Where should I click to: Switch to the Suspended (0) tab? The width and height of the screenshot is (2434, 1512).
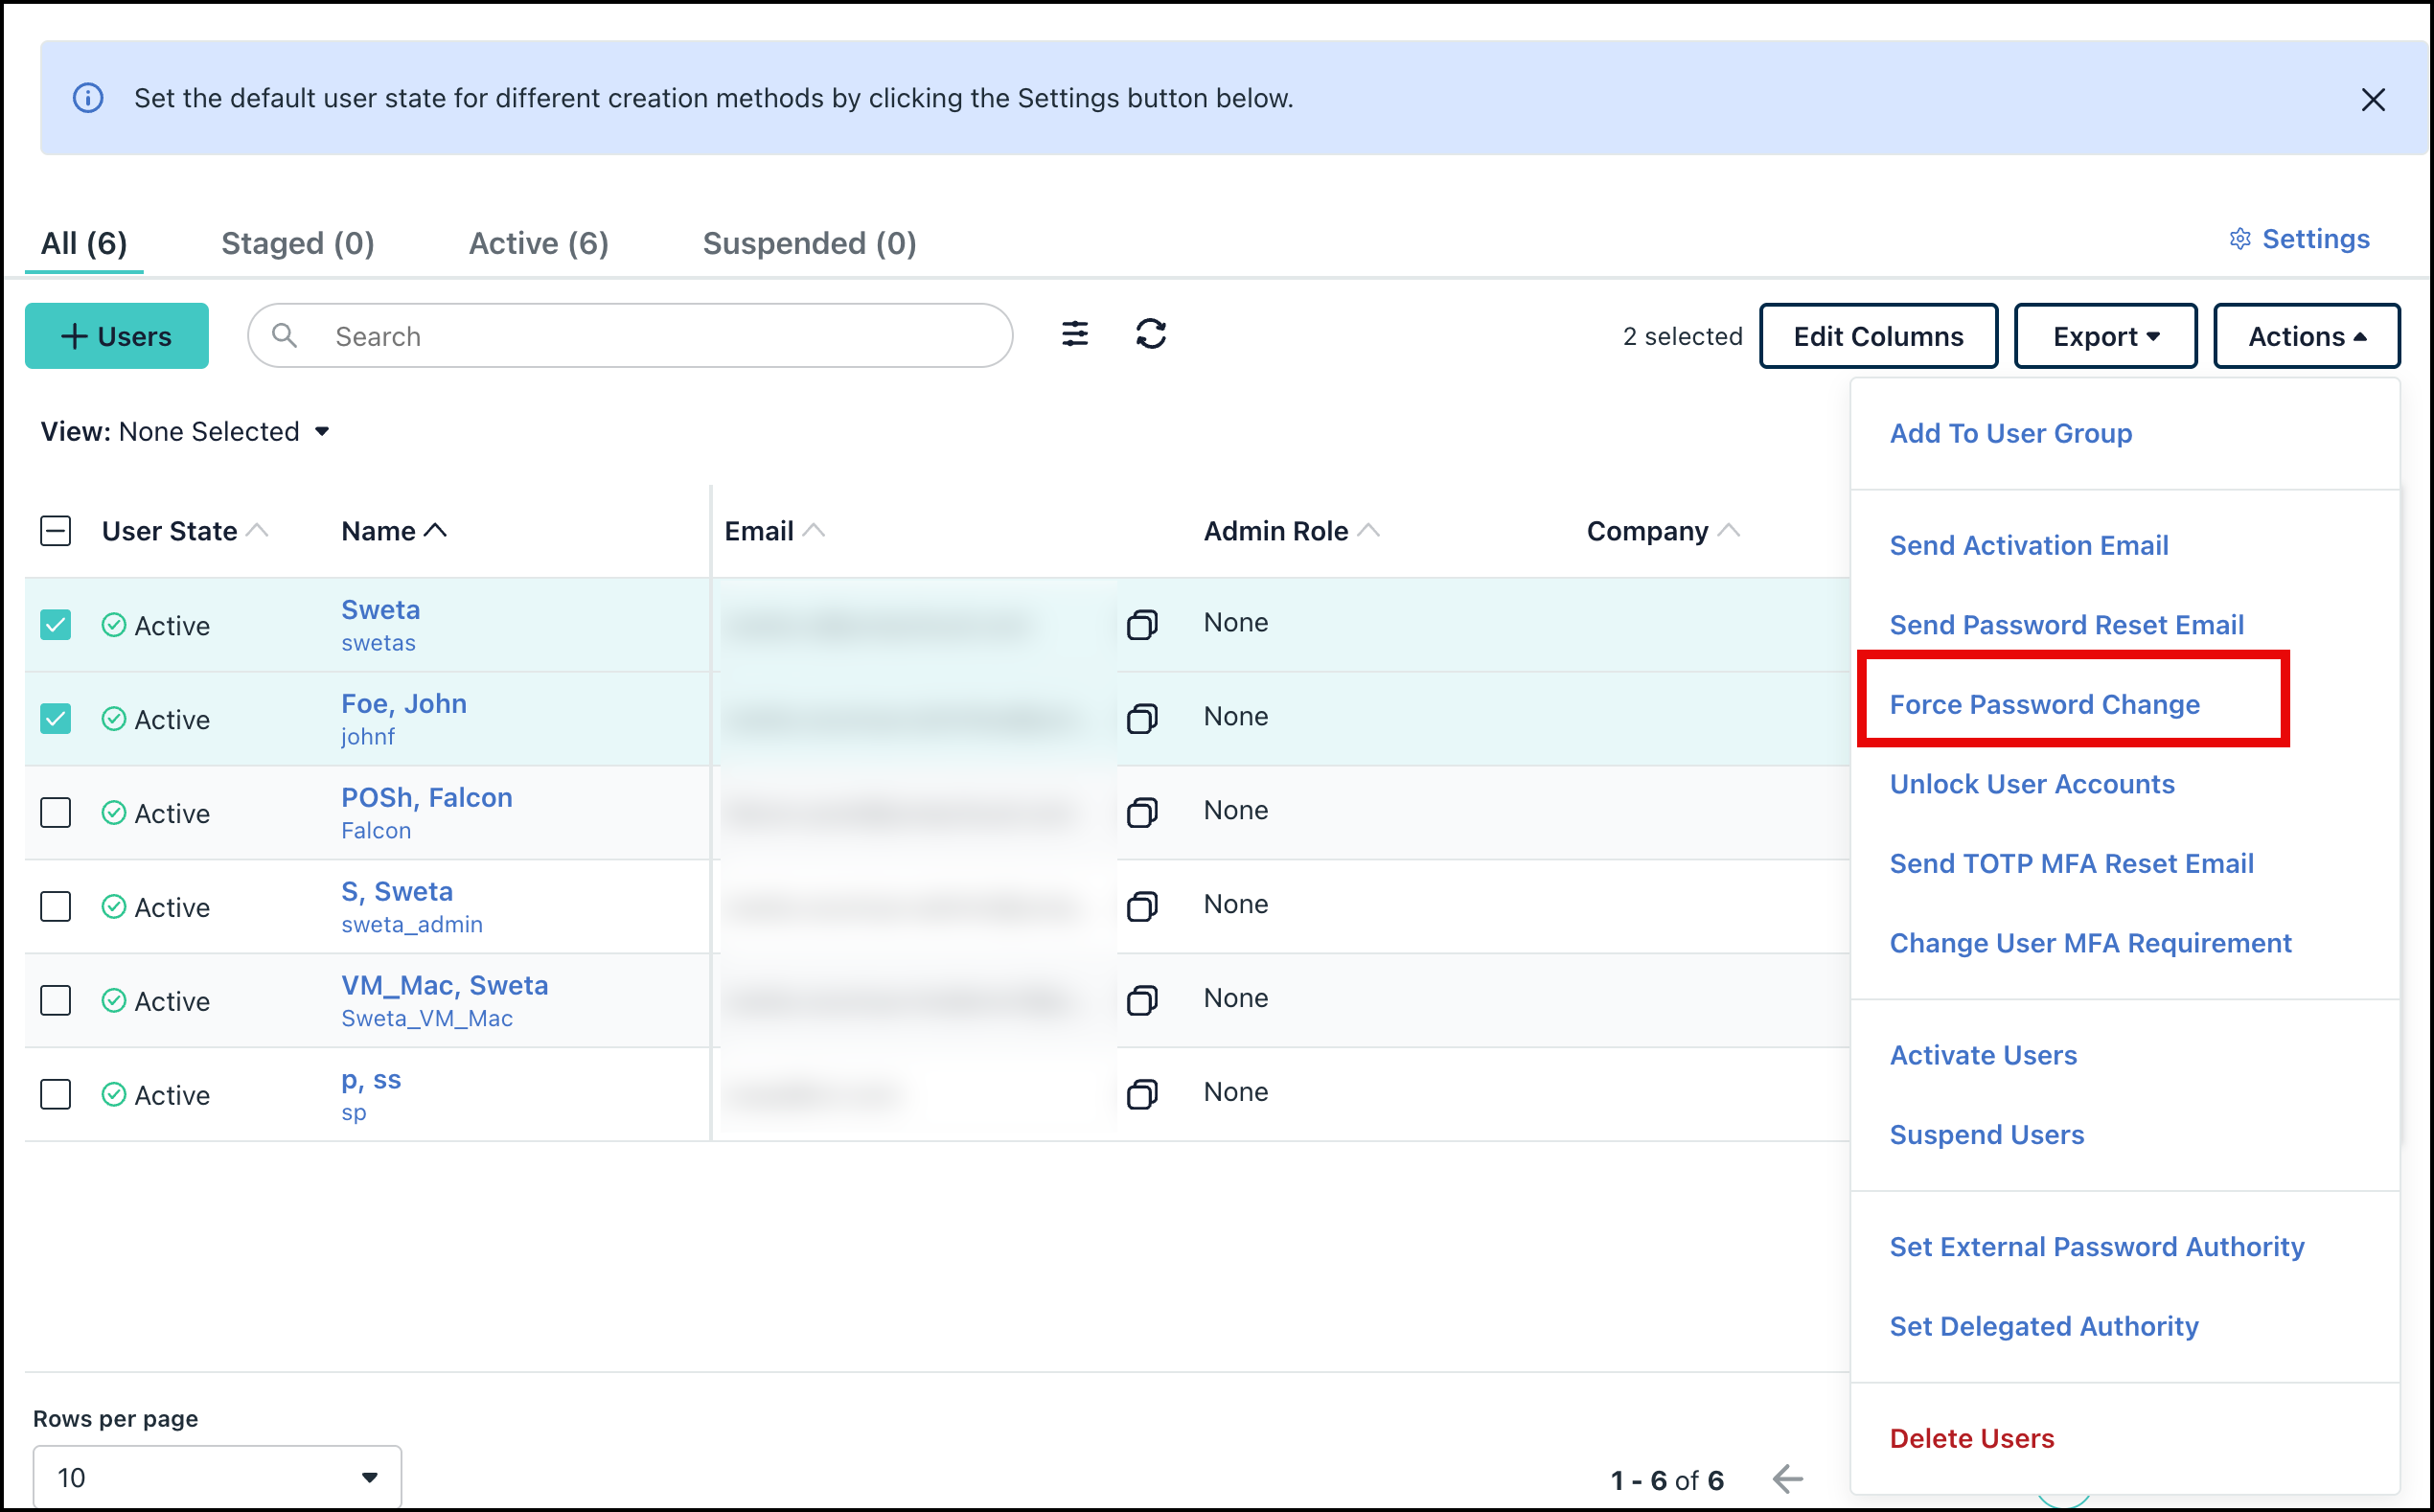(809, 243)
